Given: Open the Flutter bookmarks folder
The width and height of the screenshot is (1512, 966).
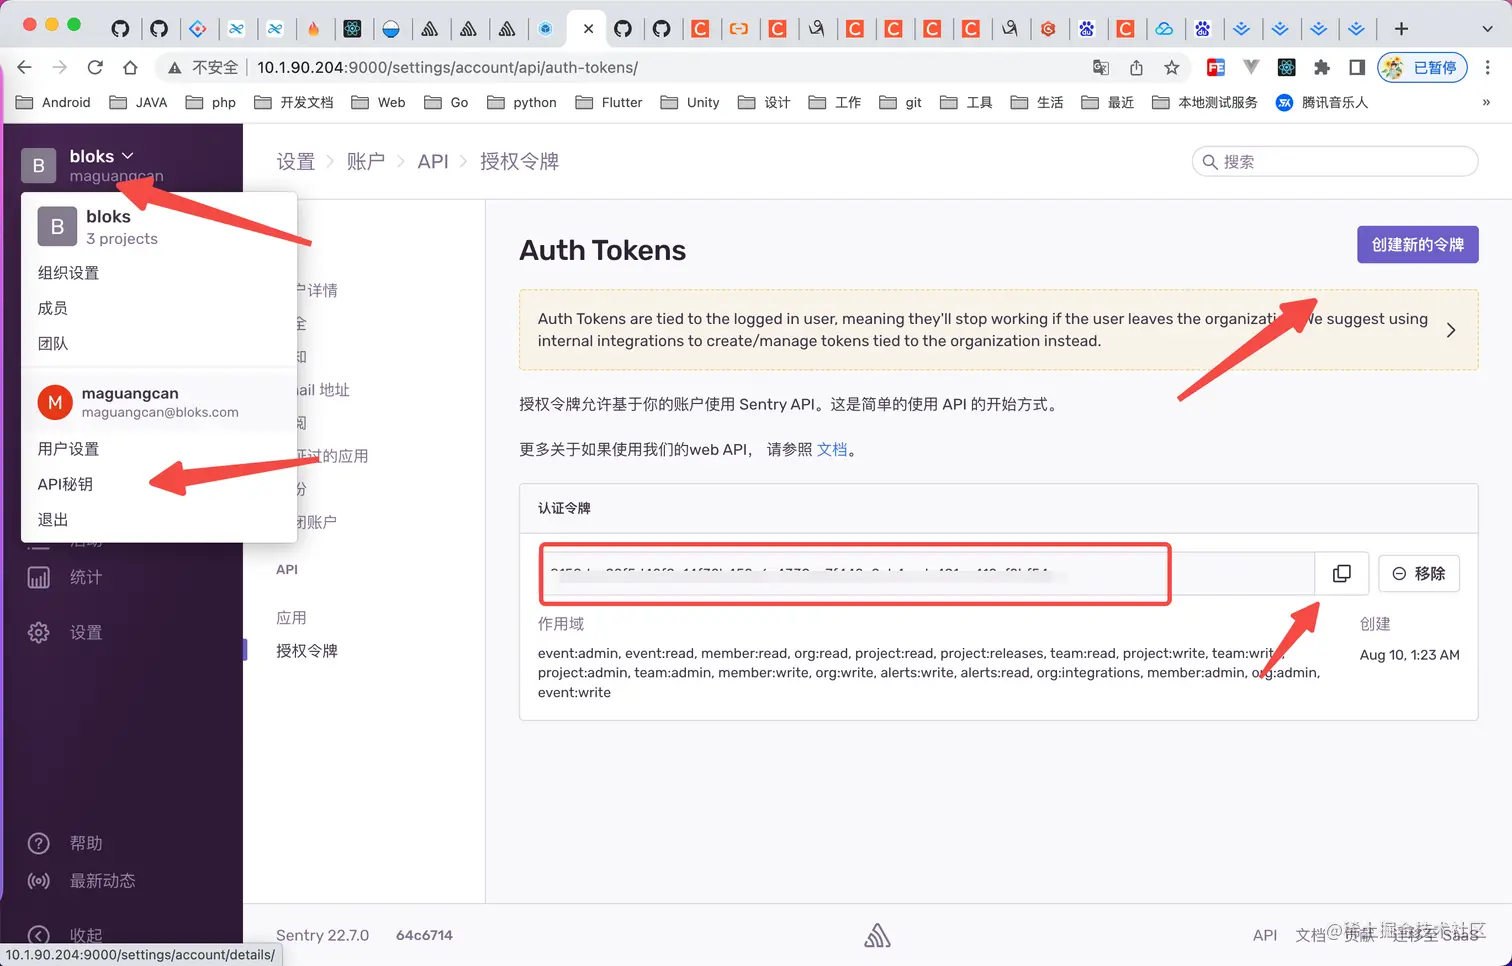Looking at the screenshot, I should 608,102.
